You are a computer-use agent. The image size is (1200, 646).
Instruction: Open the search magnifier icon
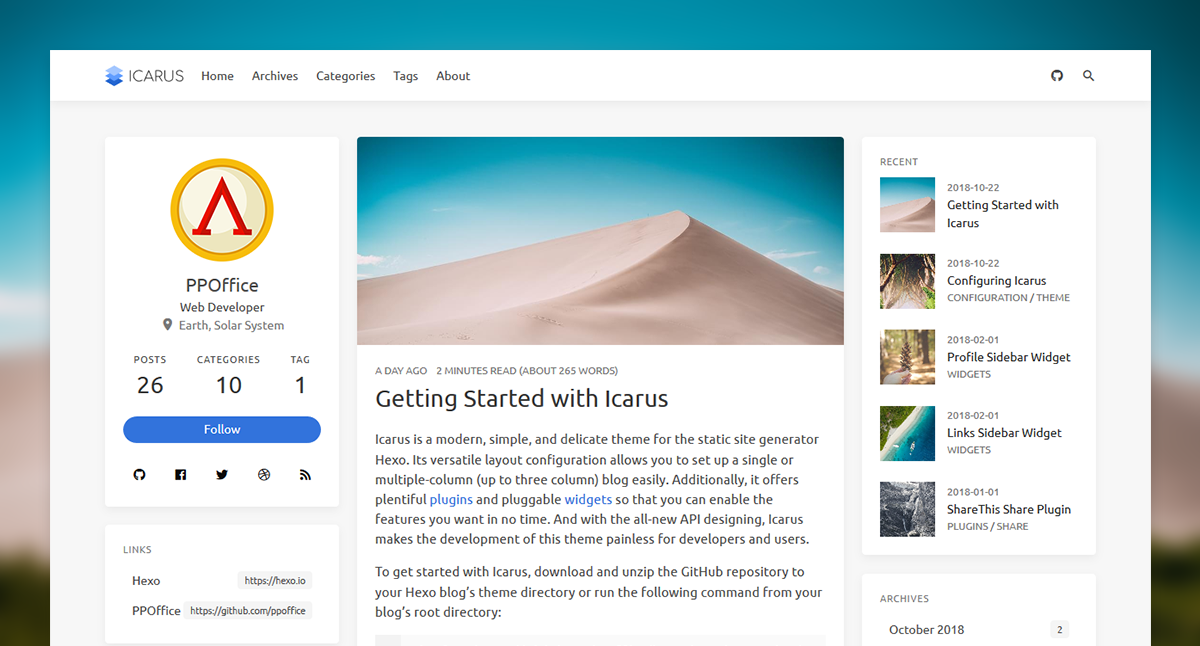(1089, 76)
